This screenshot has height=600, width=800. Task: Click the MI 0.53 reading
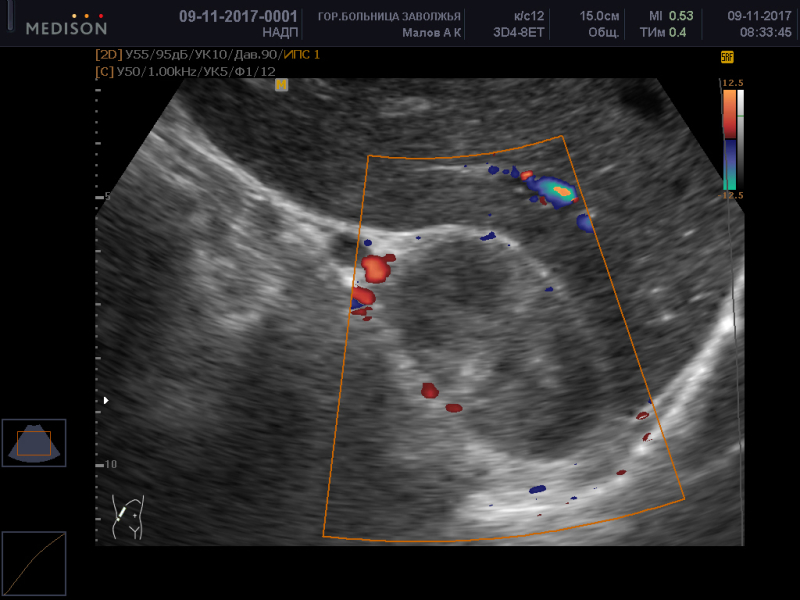pos(671,16)
